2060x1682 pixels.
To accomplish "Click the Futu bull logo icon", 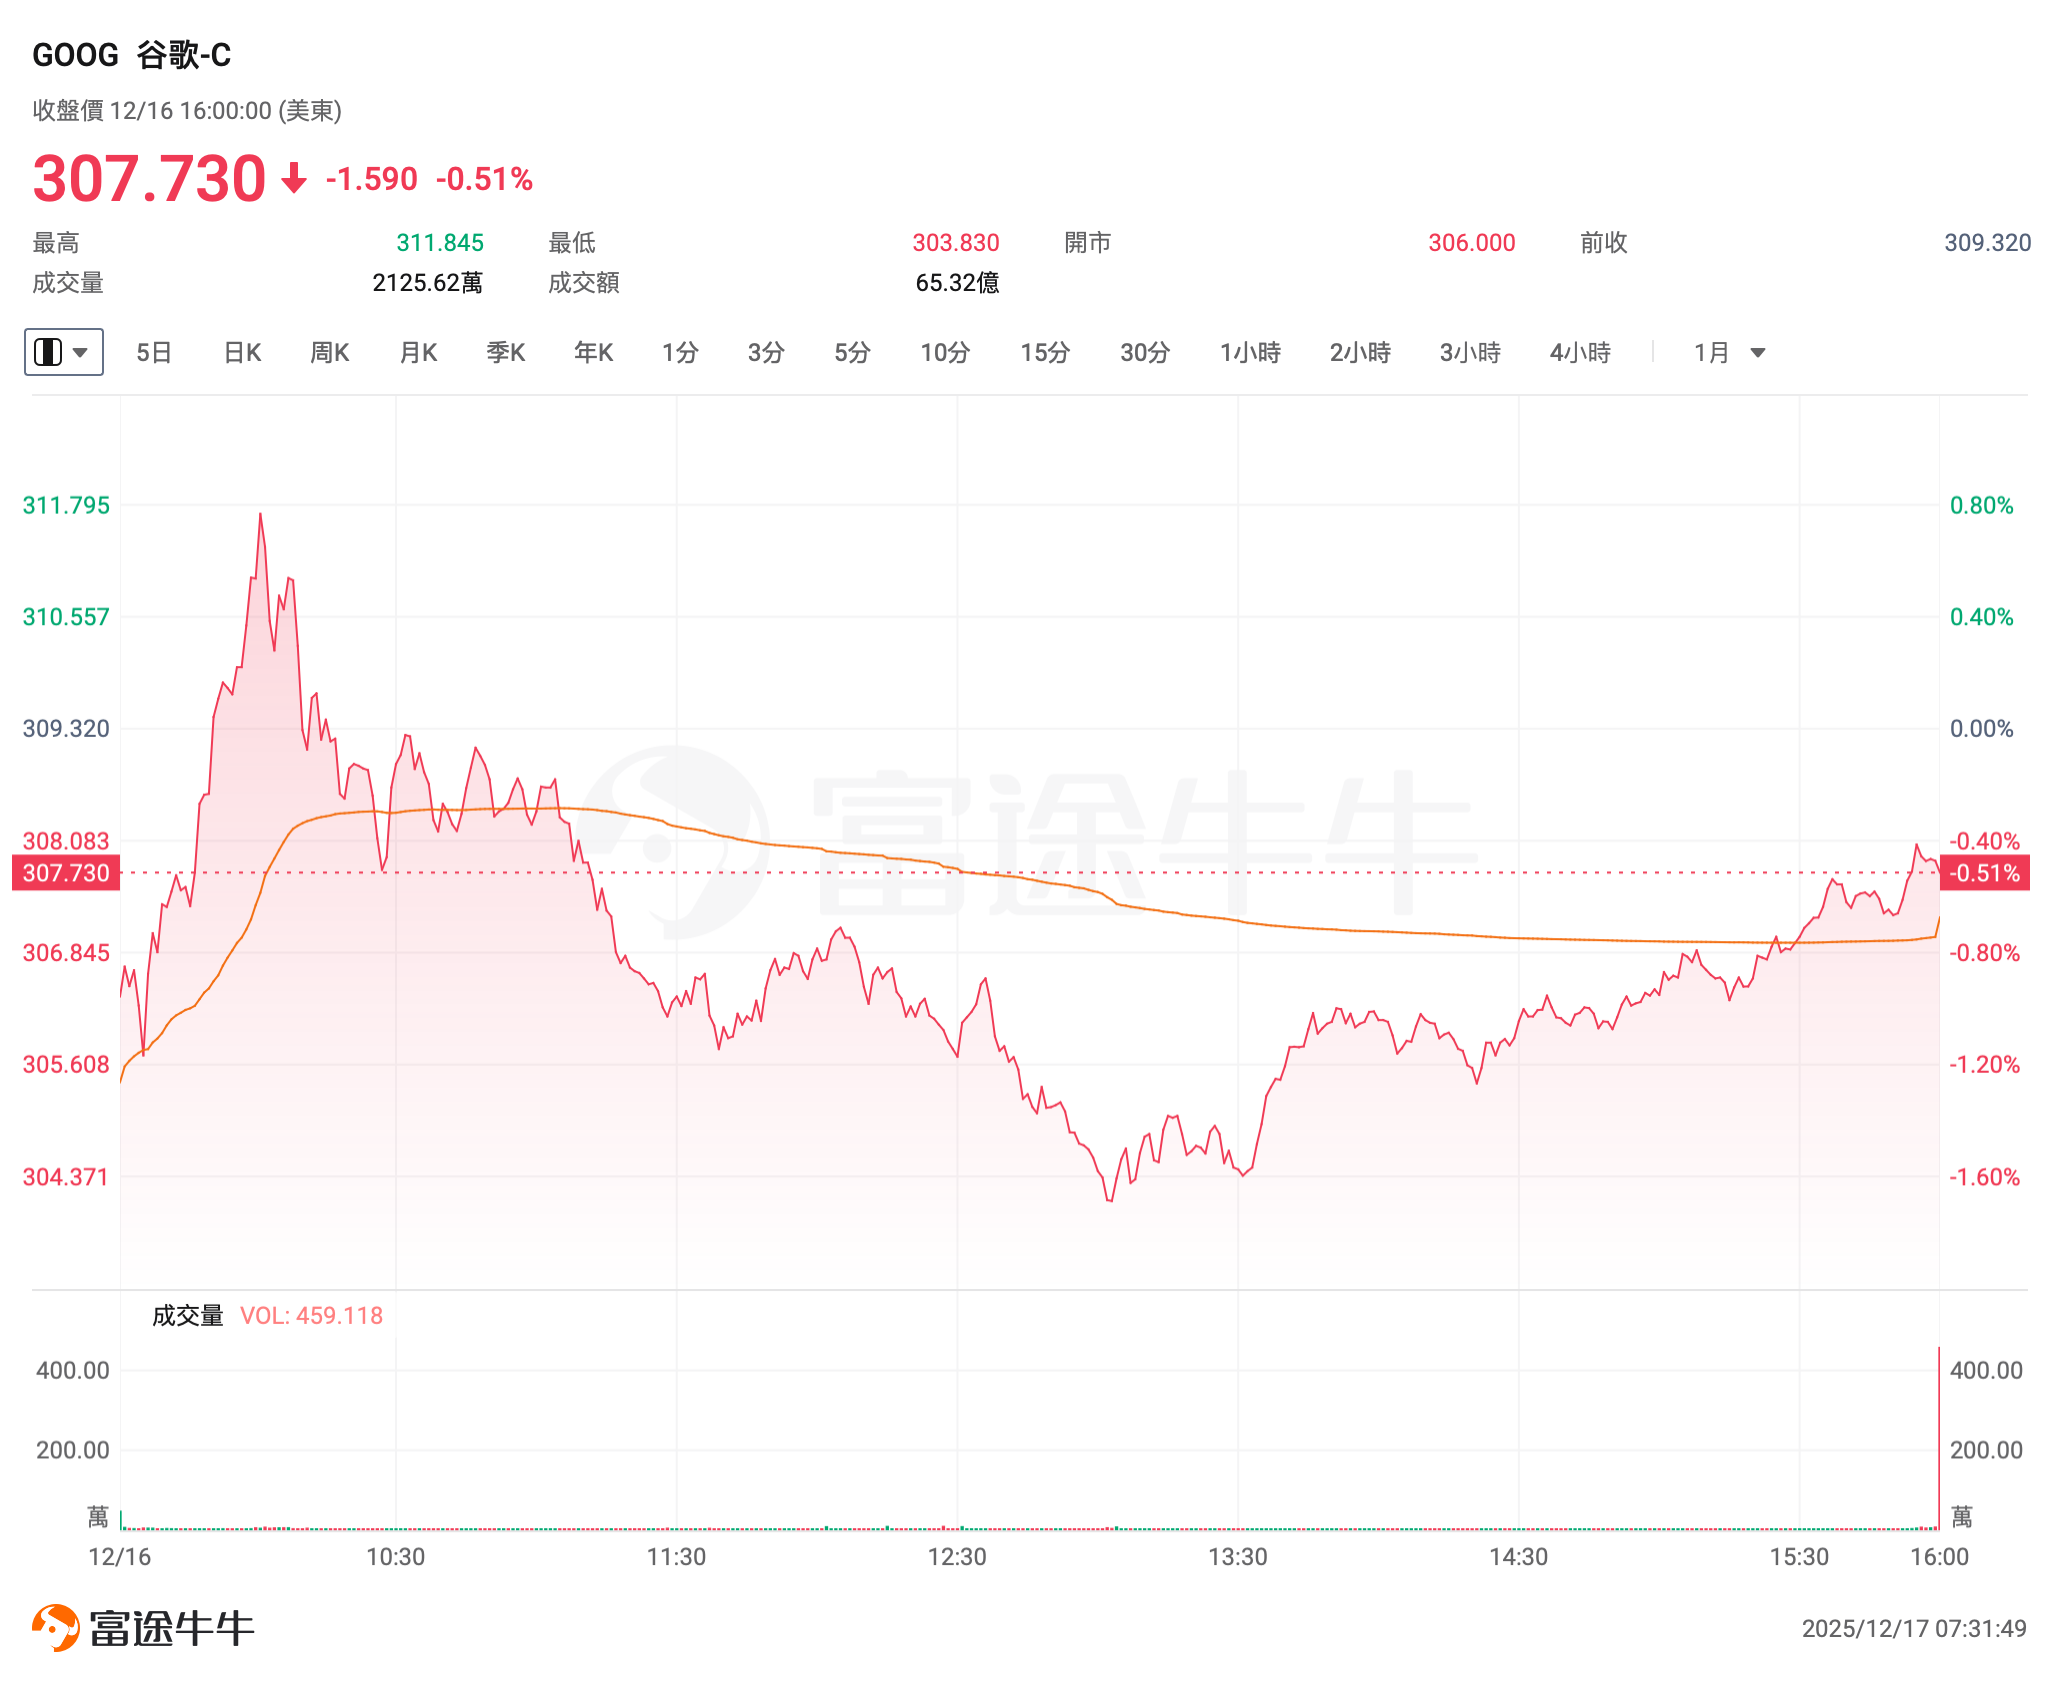I will (x=56, y=1628).
